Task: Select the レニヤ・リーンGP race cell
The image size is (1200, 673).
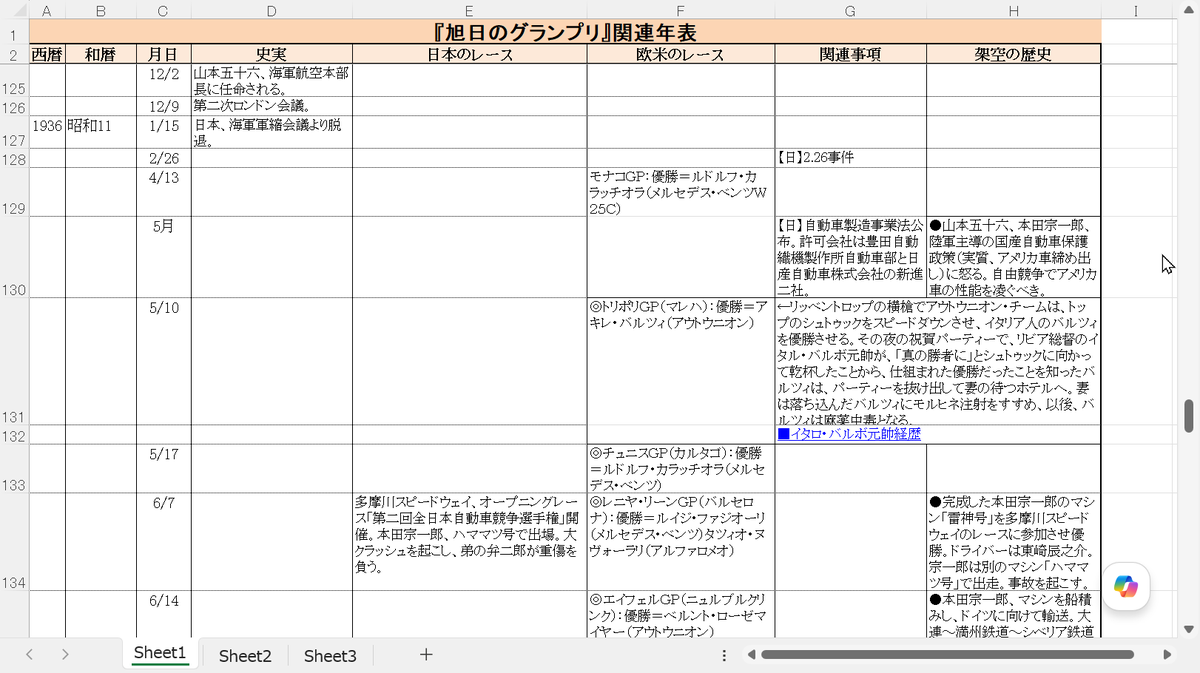Action: coord(681,541)
